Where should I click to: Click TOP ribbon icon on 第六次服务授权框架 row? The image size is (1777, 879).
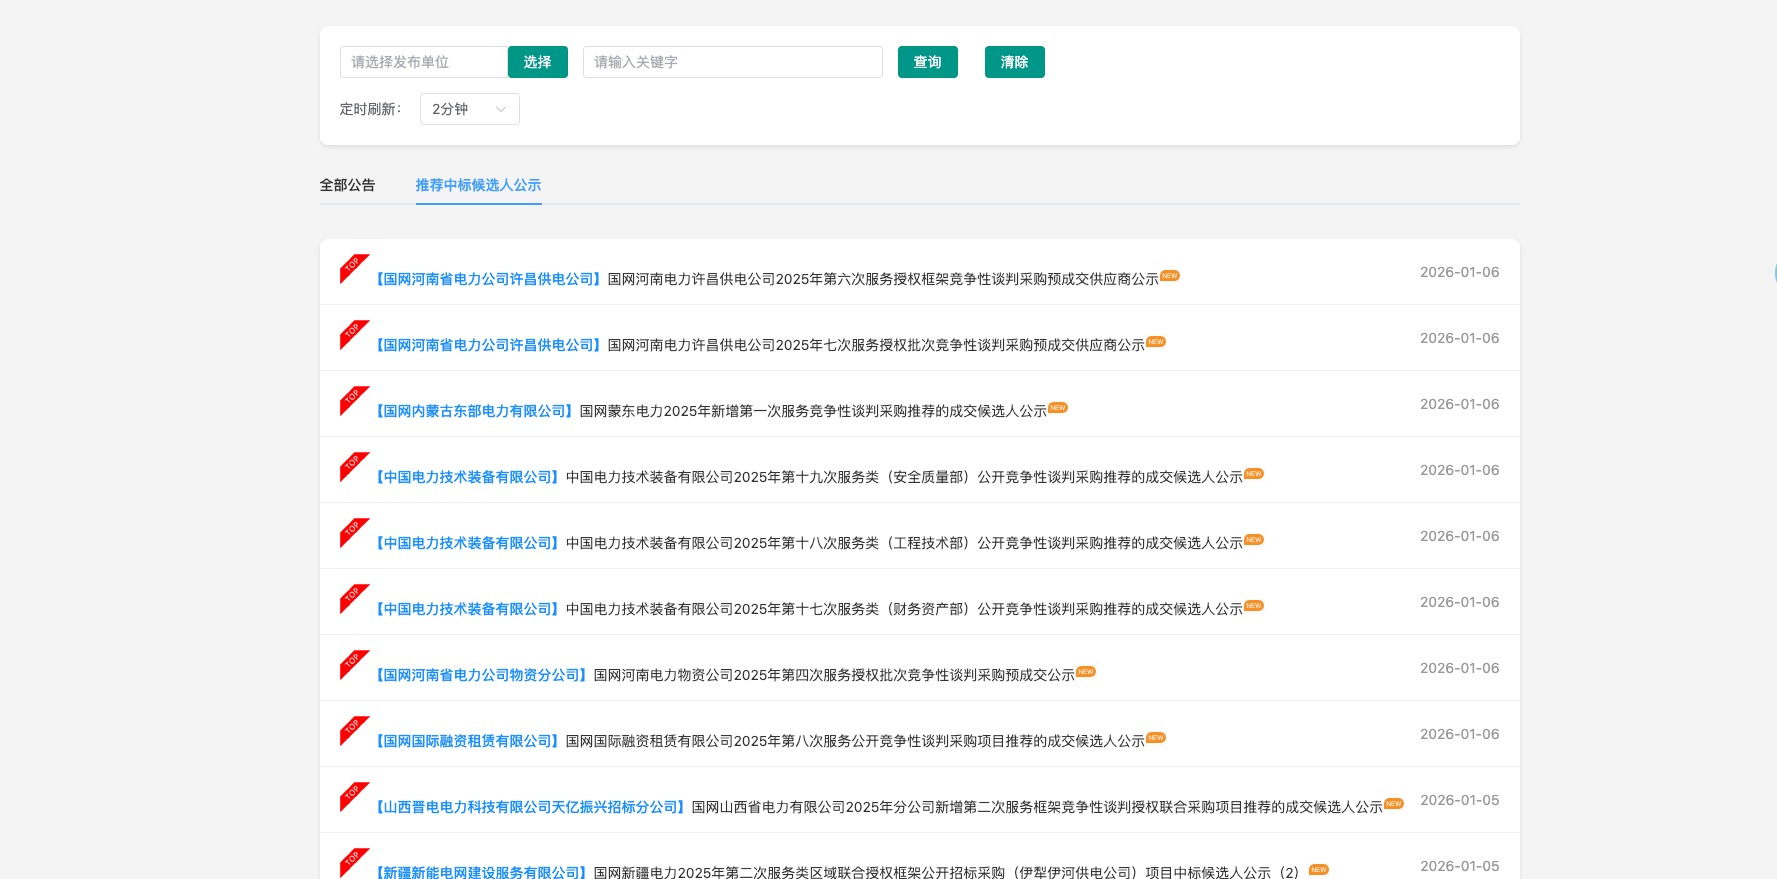click(x=353, y=267)
